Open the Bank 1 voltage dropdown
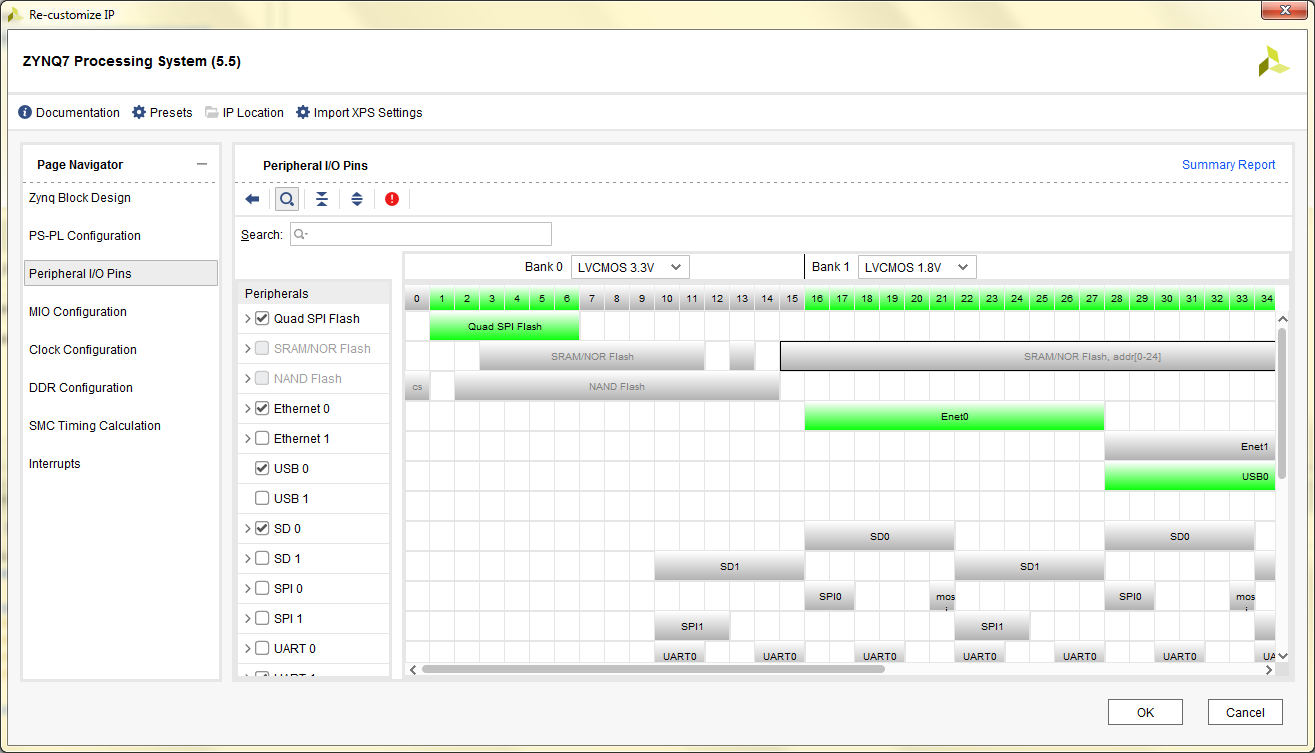This screenshot has height=753, width=1315. pos(917,267)
